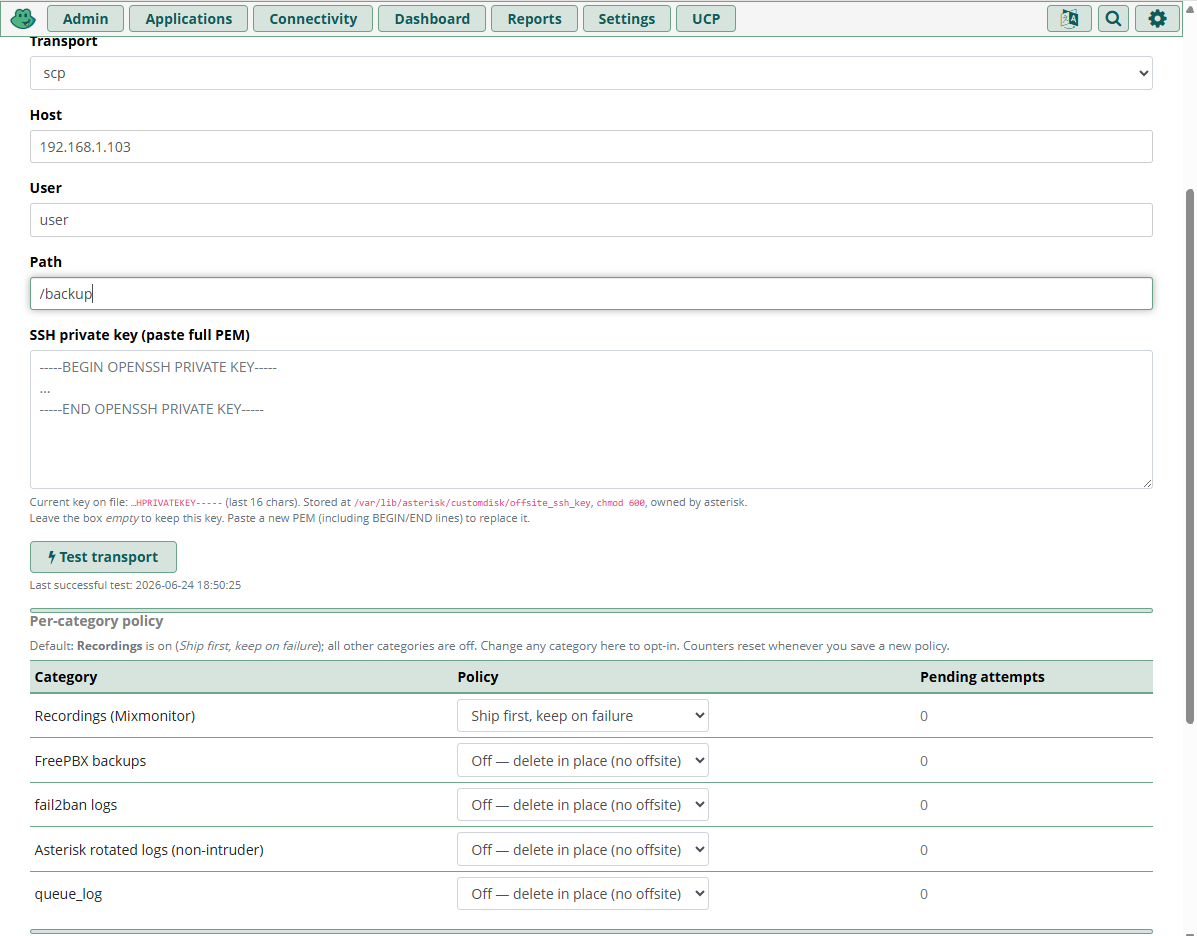This screenshot has height=936, width=1197.
Task: Click the SSH private key text area
Action: click(591, 419)
